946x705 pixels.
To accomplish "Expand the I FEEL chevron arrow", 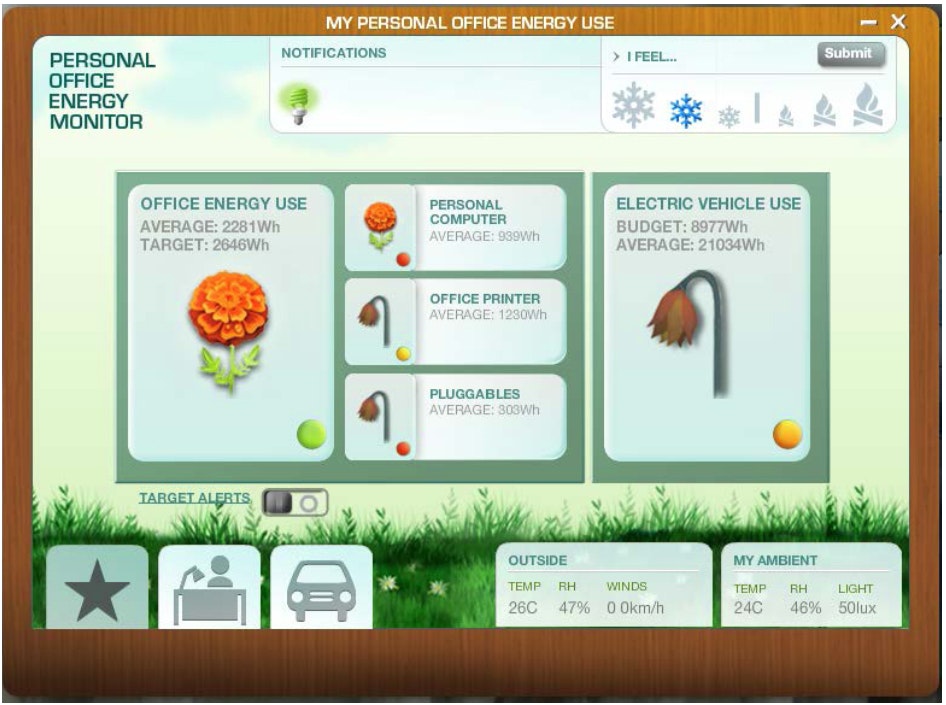I will tap(616, 58).
